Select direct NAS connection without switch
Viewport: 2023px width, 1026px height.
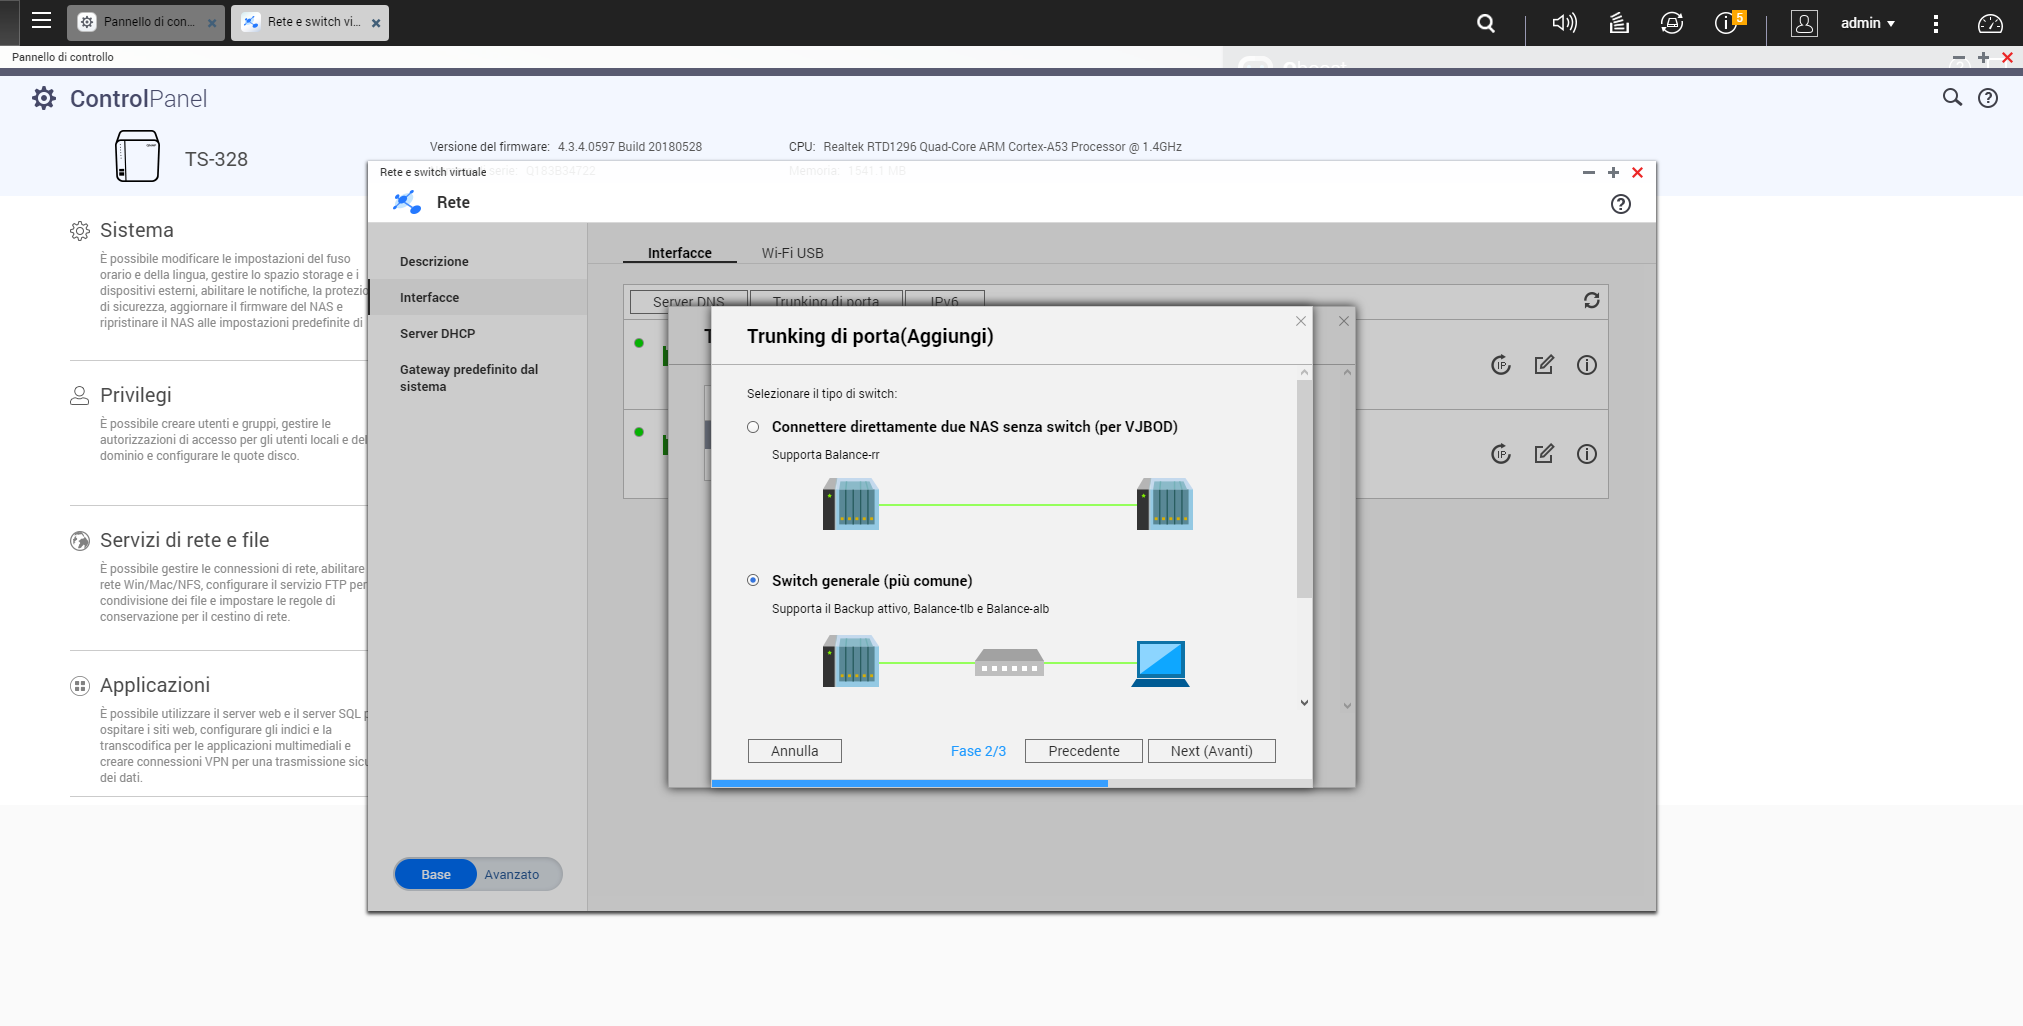pos(753,427)
